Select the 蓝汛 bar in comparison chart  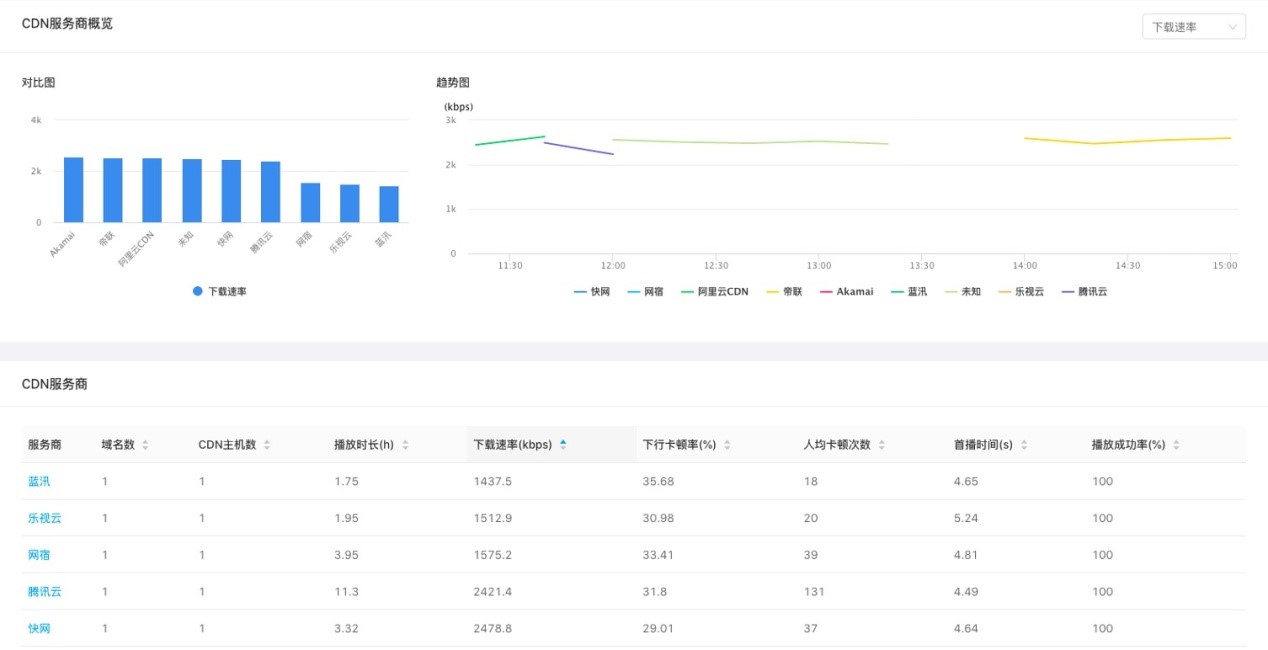(389, 204)
